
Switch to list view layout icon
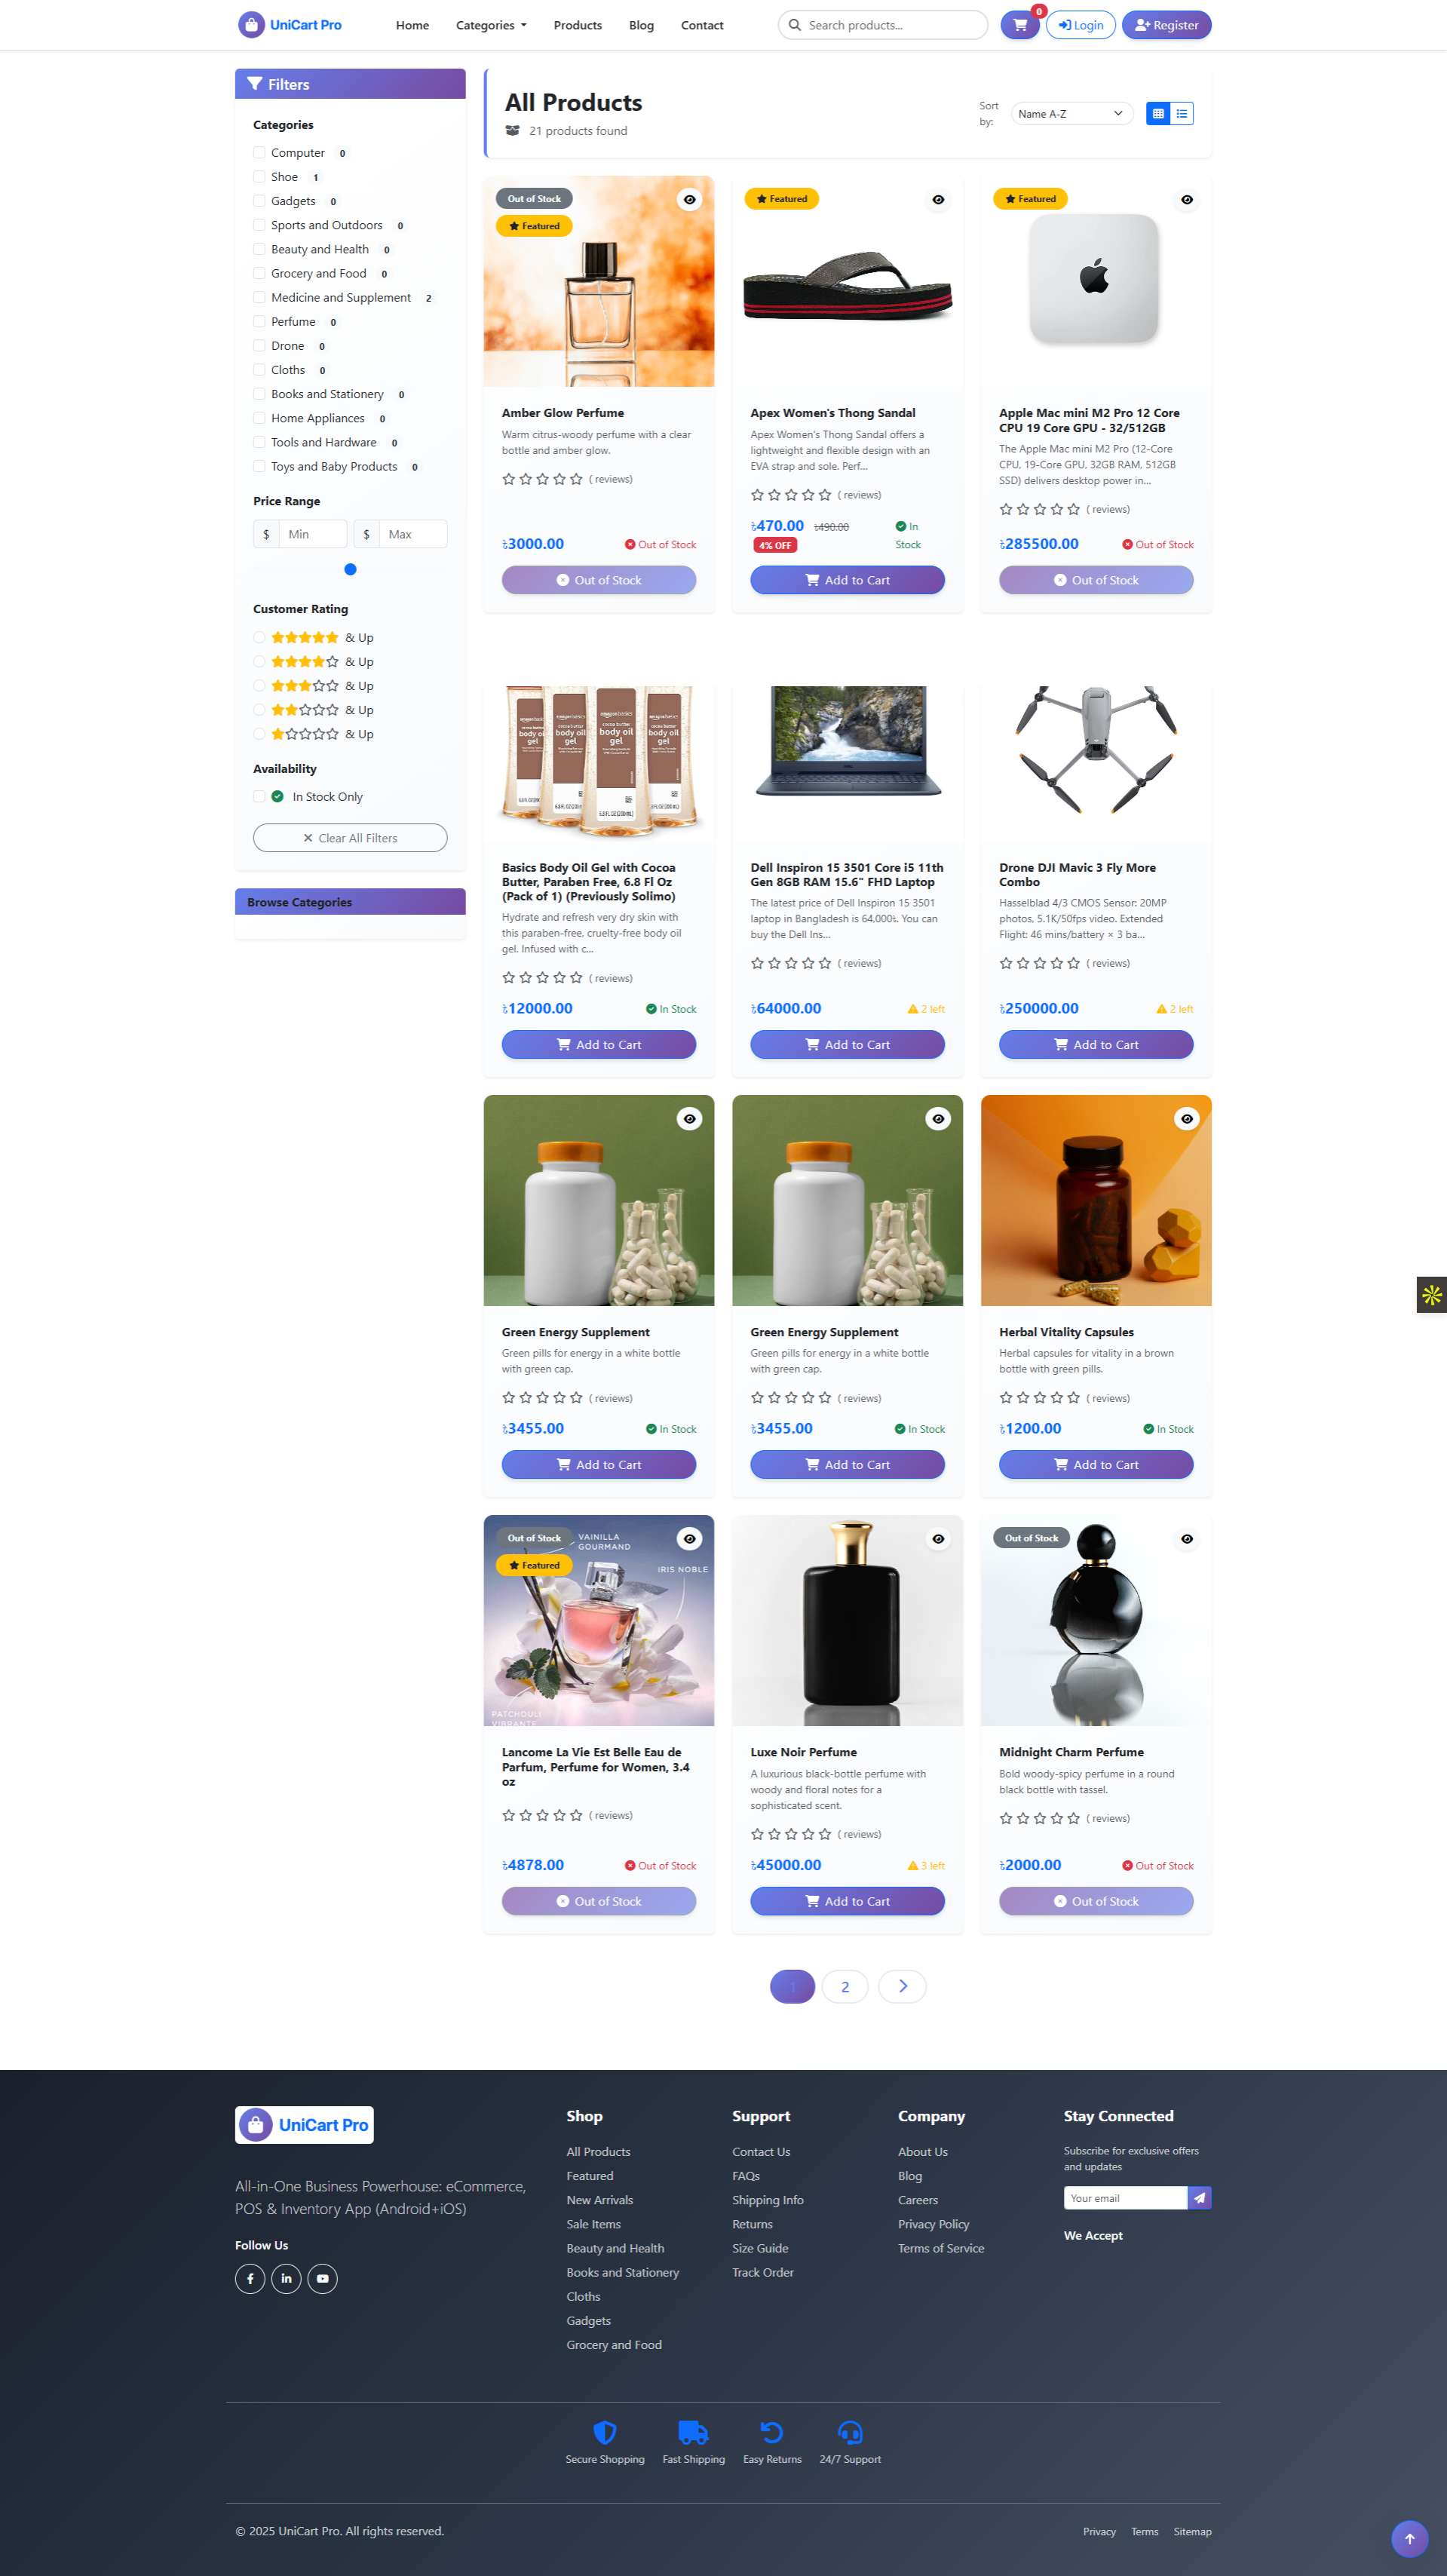[x=1182, y=114]
